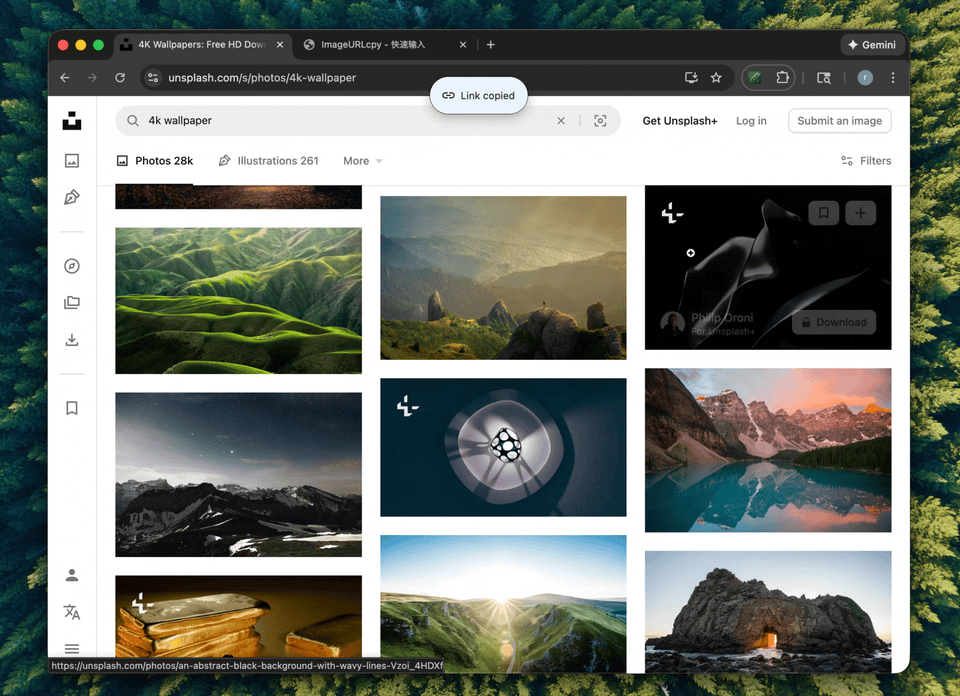Image resolution: width=960 pixels, height=696 pixels.
Task: Open Chrome's Extensions puzzle icon
Action: pyautogui.click(x=782, y=78)
